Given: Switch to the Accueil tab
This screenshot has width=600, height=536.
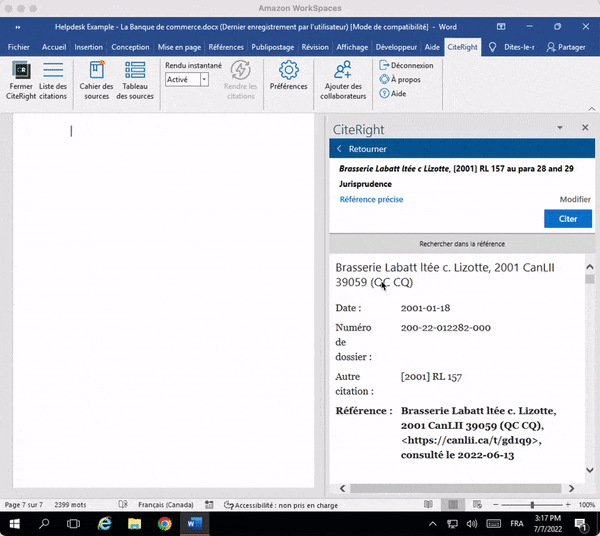Looking at the screenshot, I should point(54,47).
